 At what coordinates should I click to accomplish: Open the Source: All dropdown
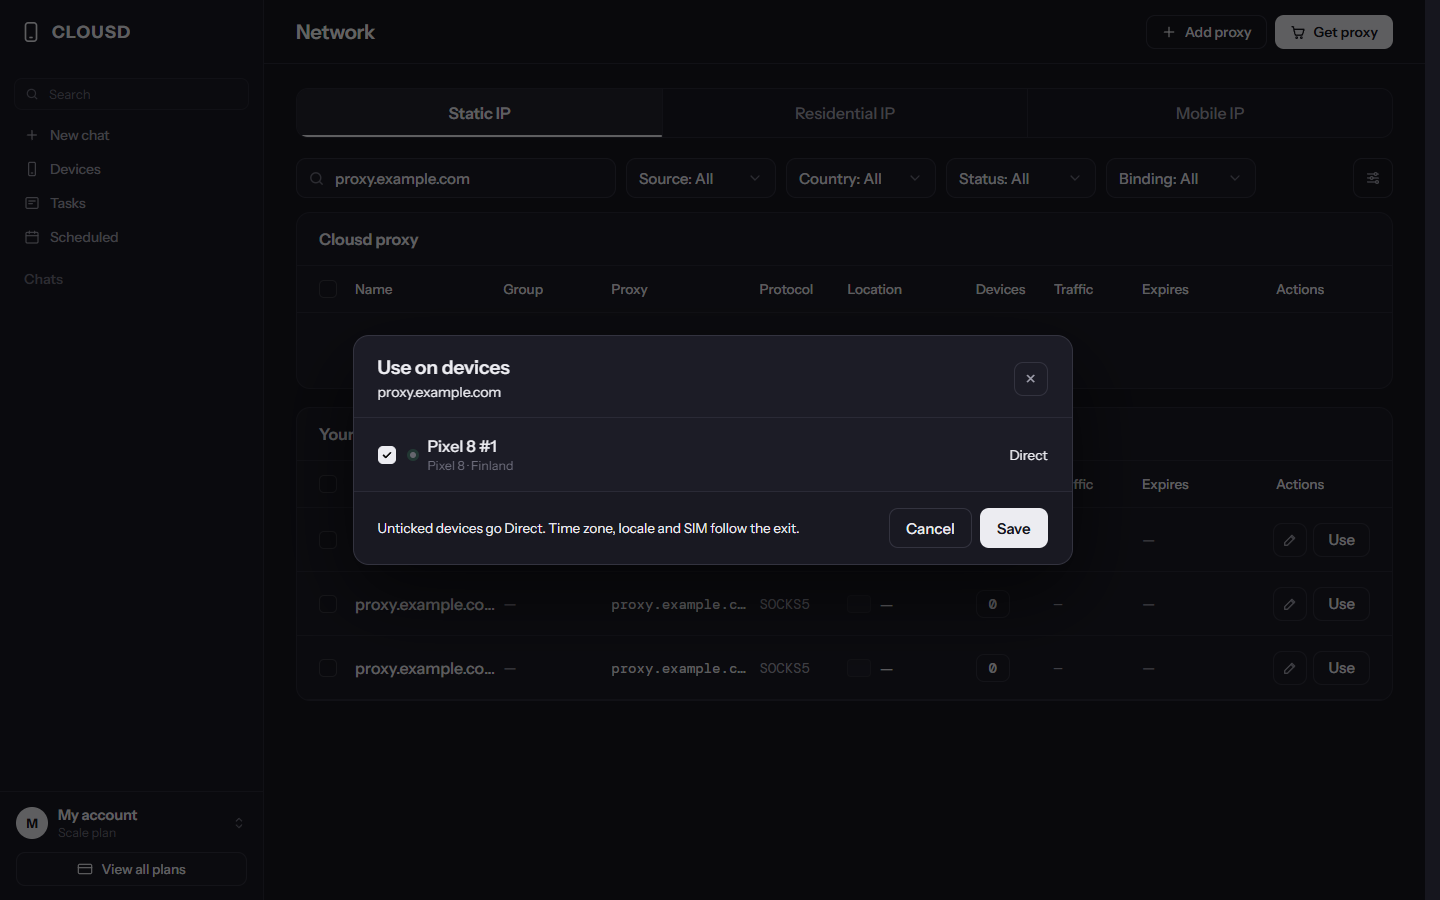click(x=700, y=178)
